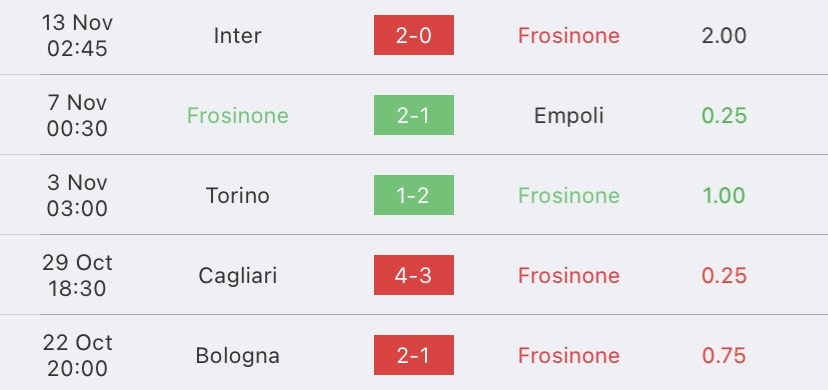Select the Empoli team name
This screenshot has height=390, width=828.
click(x=569, y=116)
